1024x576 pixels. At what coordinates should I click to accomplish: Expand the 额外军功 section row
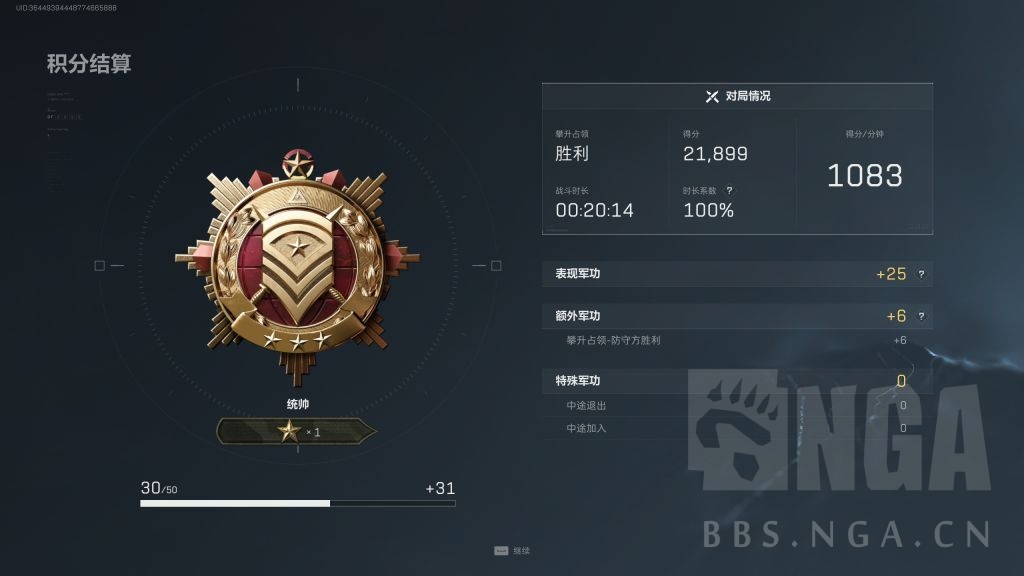[737, 316]
